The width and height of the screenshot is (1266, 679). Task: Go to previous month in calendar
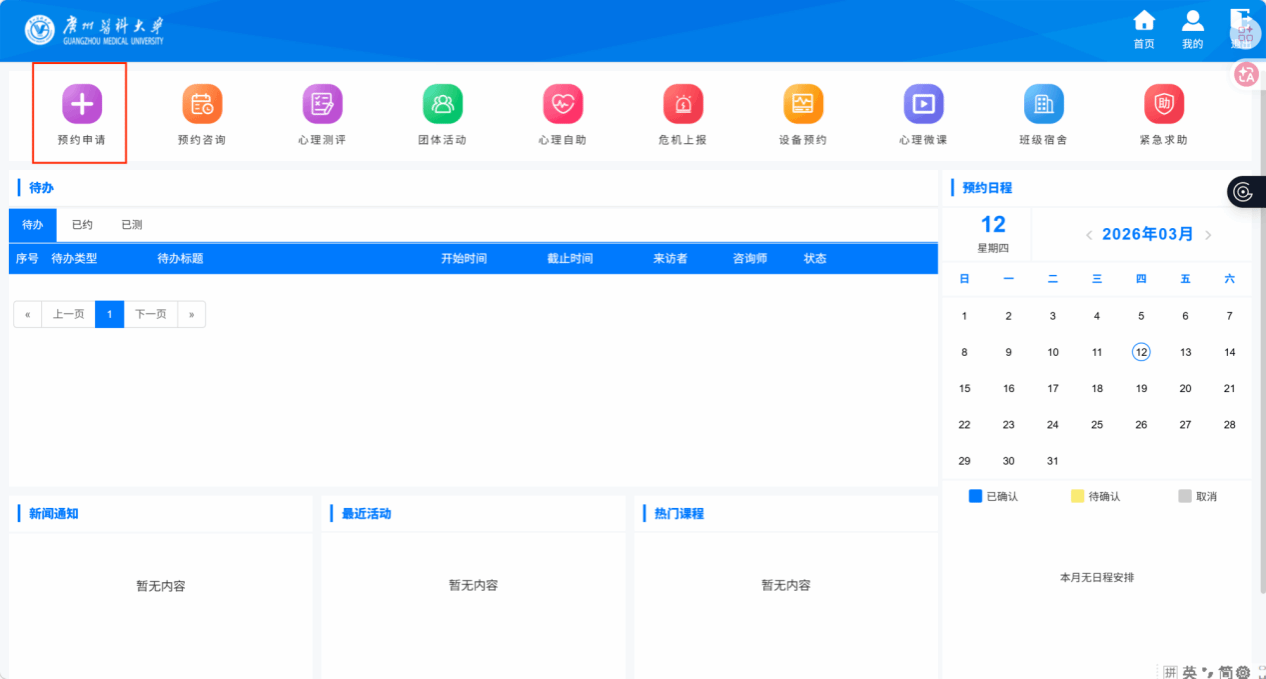click(1089, 235)
